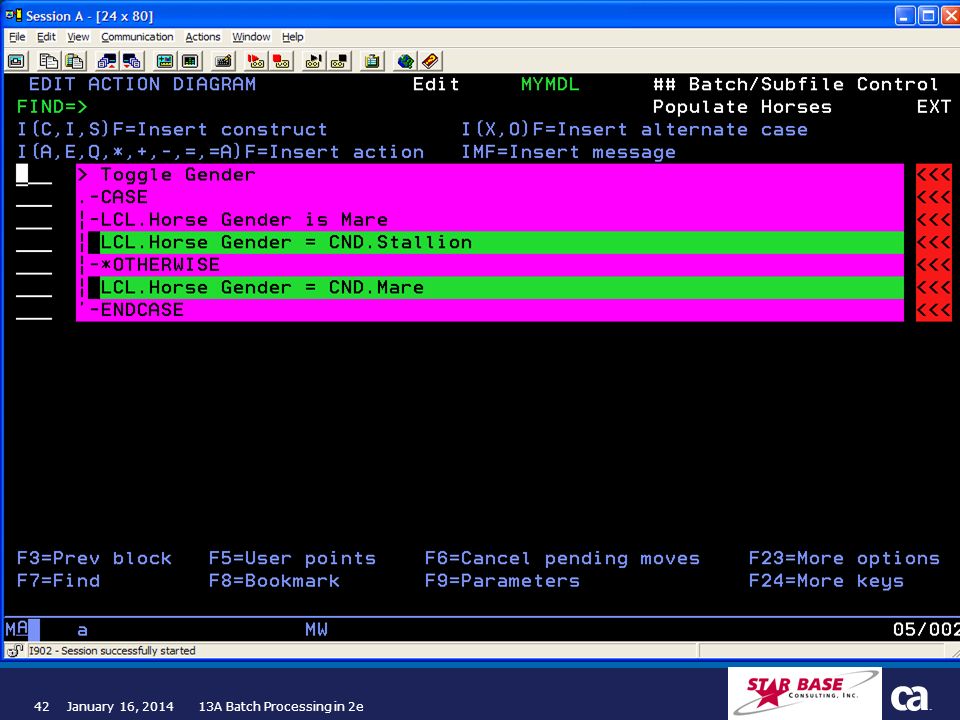Click the 'EXT' indicator text
The height and width of the screenshot is (720, 960).
pos(934,107)
